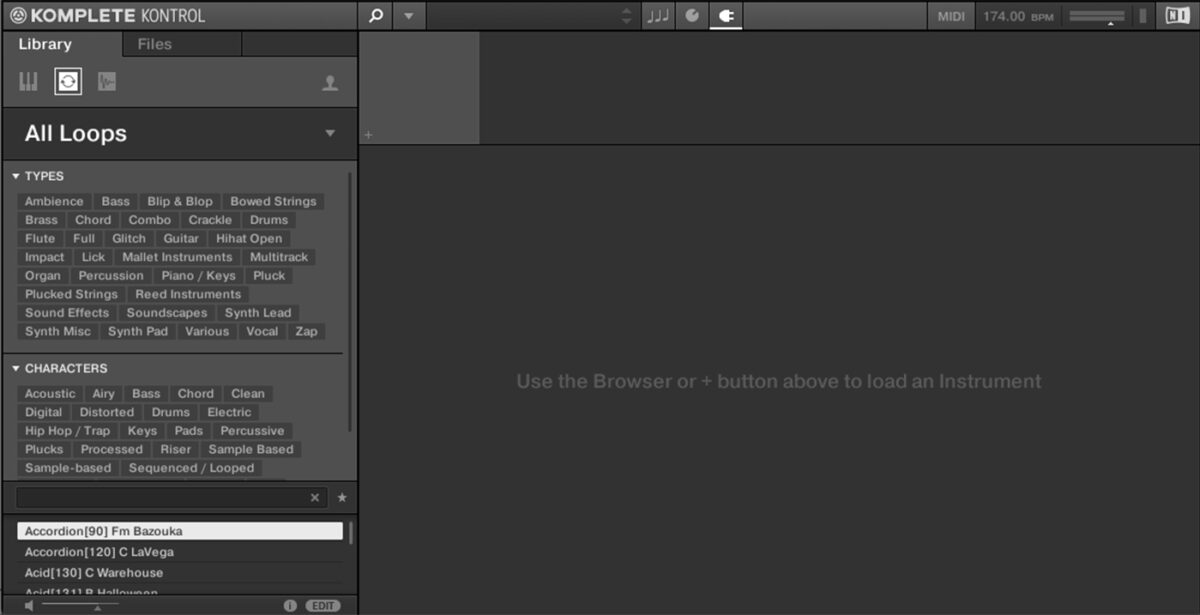Filter by the Distorted character tag
The width and height of the screenshot is (1200, 615).
[x=107, y=412]
